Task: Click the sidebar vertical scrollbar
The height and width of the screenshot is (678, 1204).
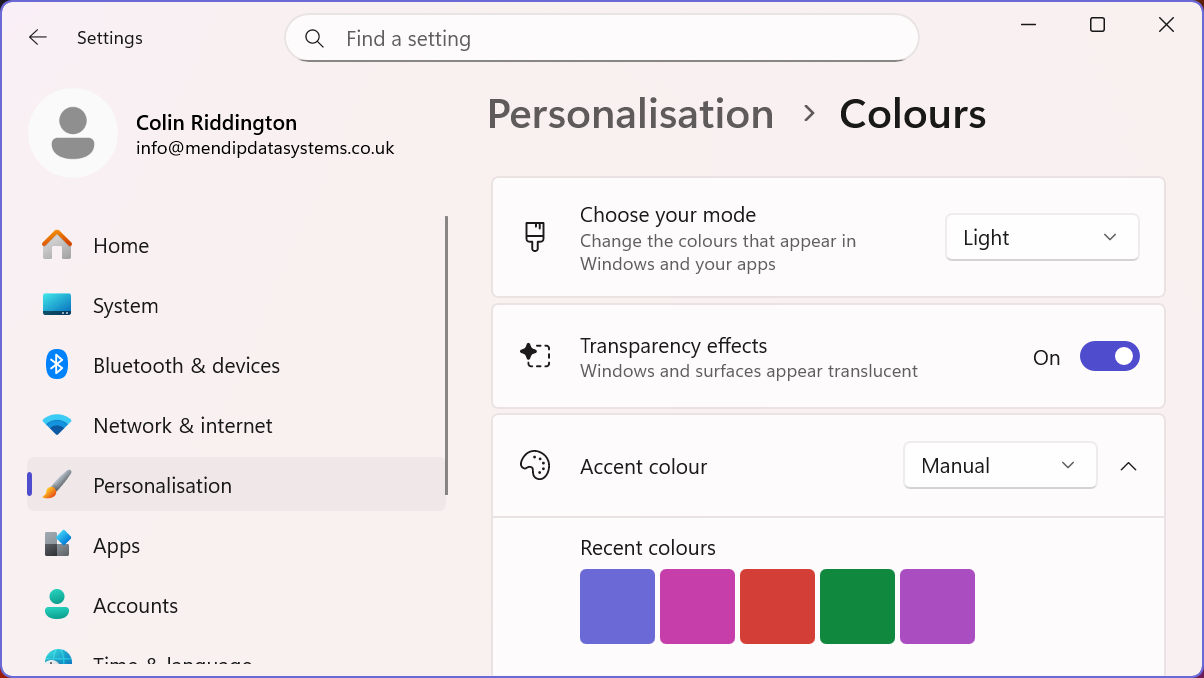Action: tap(446, 355)
